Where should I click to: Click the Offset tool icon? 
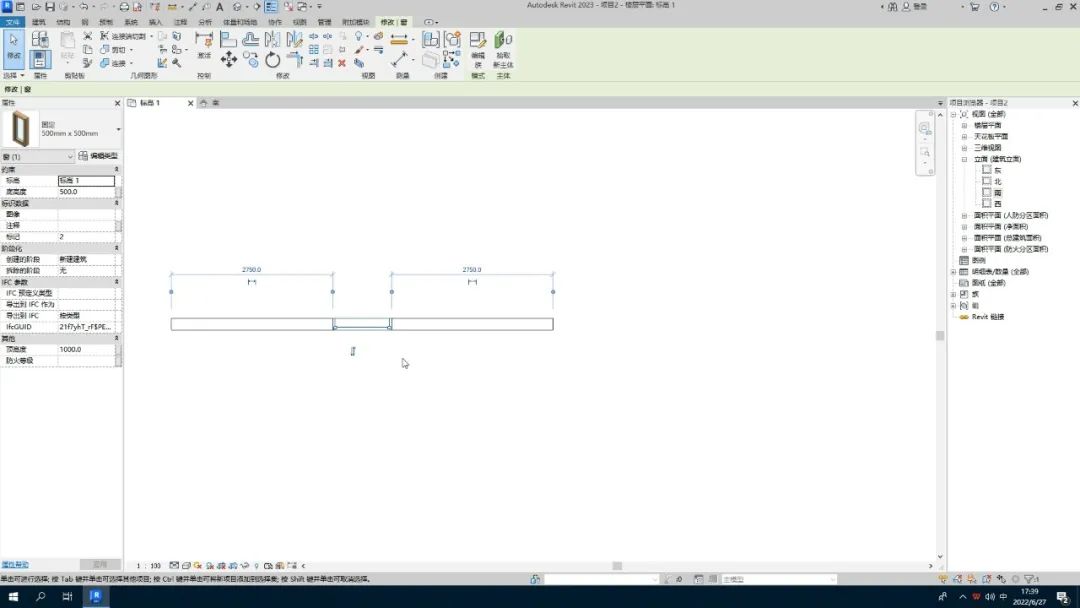[x=250, y=39]
